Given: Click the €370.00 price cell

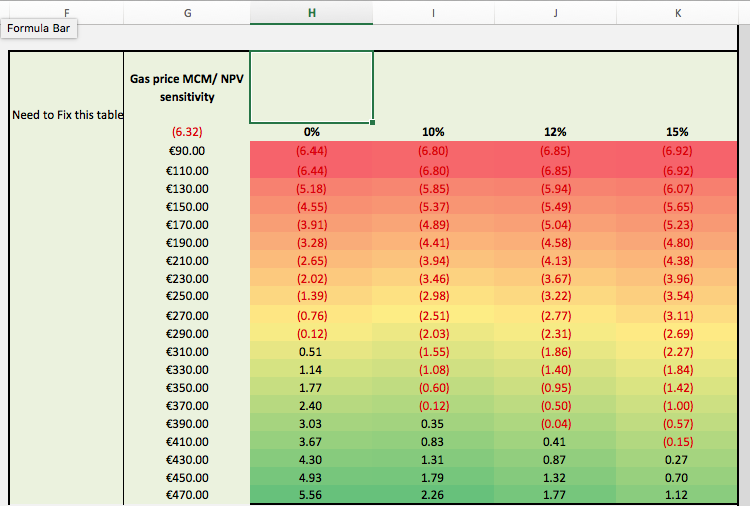Looking at the screenshot, I should (x=187, y=406).
